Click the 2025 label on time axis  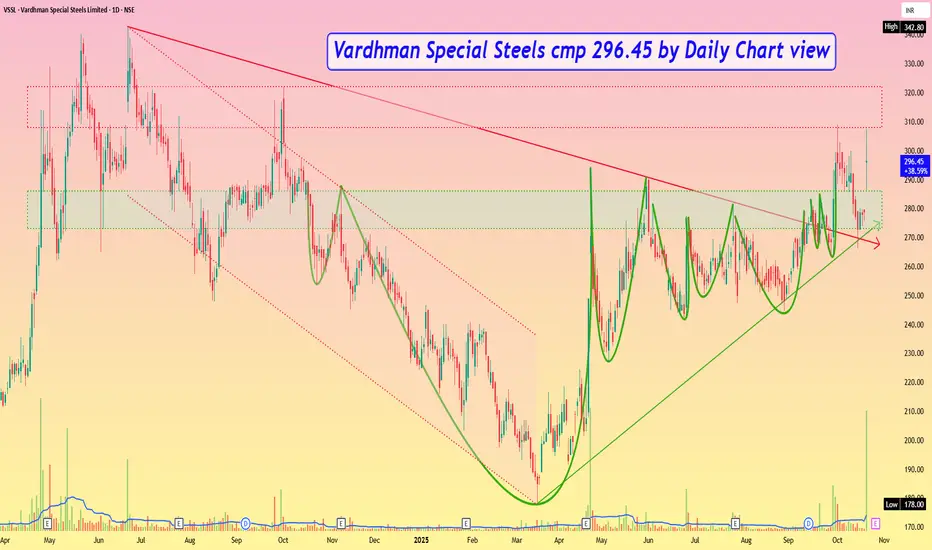click(x=421, y=540)
